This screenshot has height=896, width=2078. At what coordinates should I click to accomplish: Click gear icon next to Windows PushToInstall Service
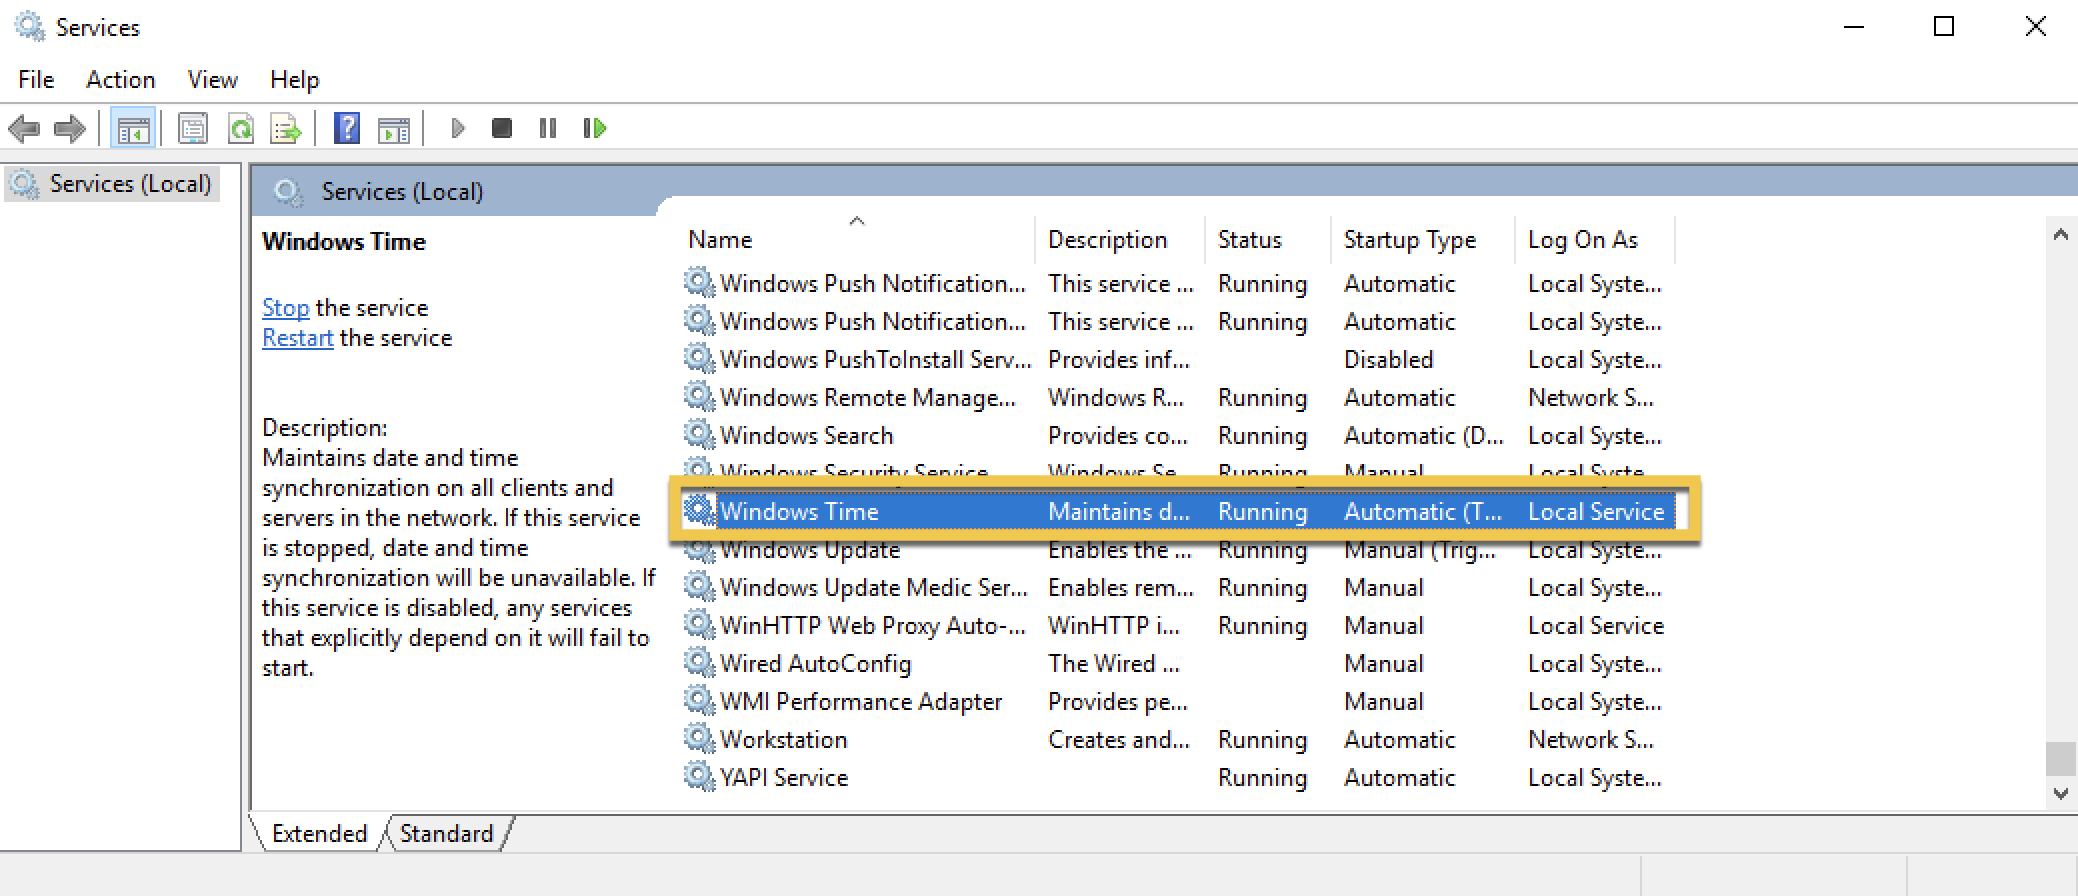click(699, 359)
